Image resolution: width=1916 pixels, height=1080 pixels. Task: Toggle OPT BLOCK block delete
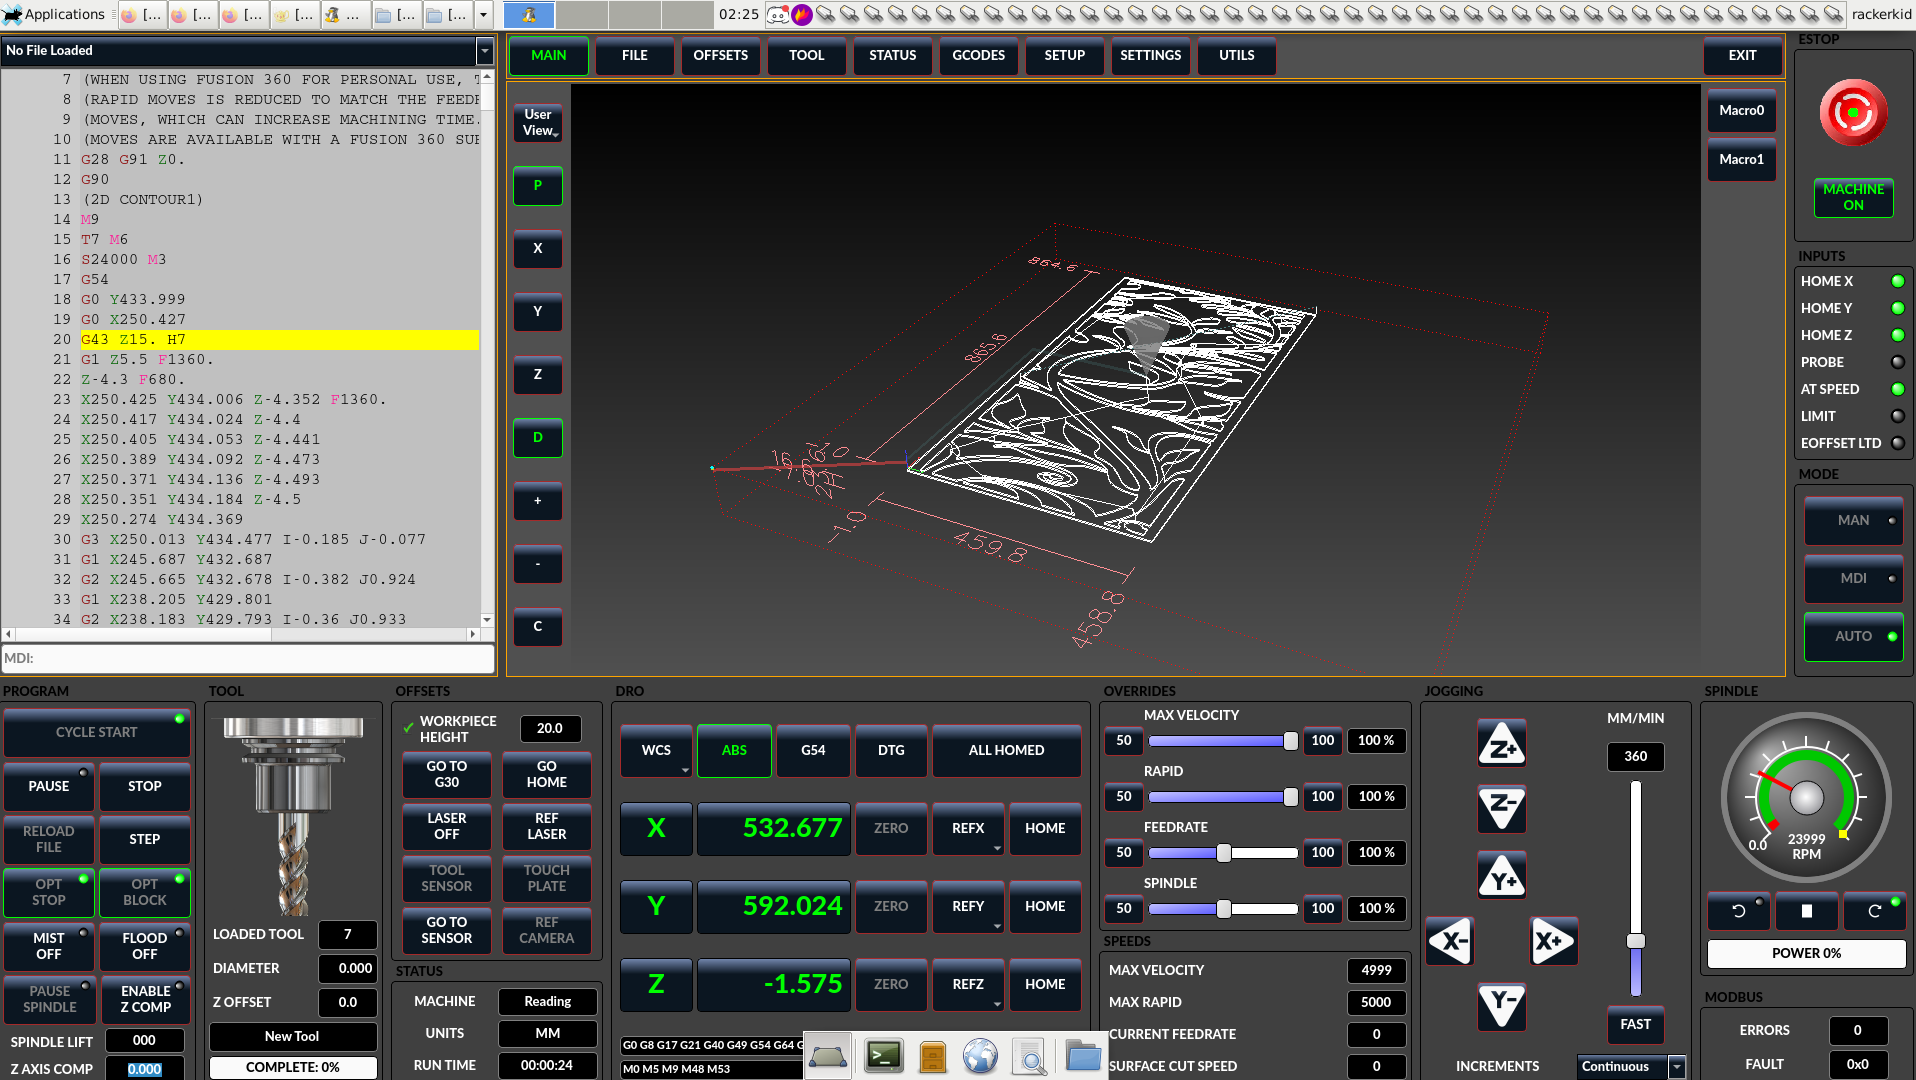click(x=145, y=892)
